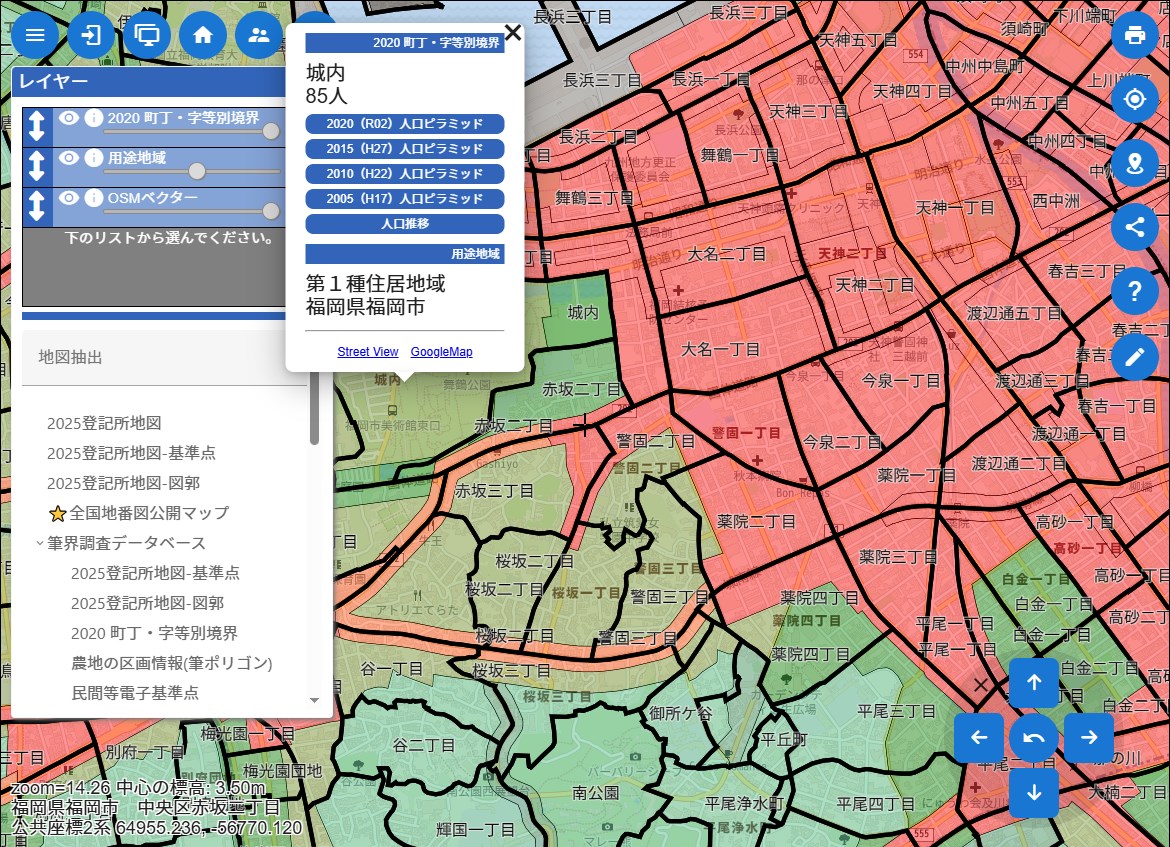Viewport: 1170px width, 847px height.
Task: Select 農地の区画情報(筆ポリゴン) list item
Action: click(172, 663)
